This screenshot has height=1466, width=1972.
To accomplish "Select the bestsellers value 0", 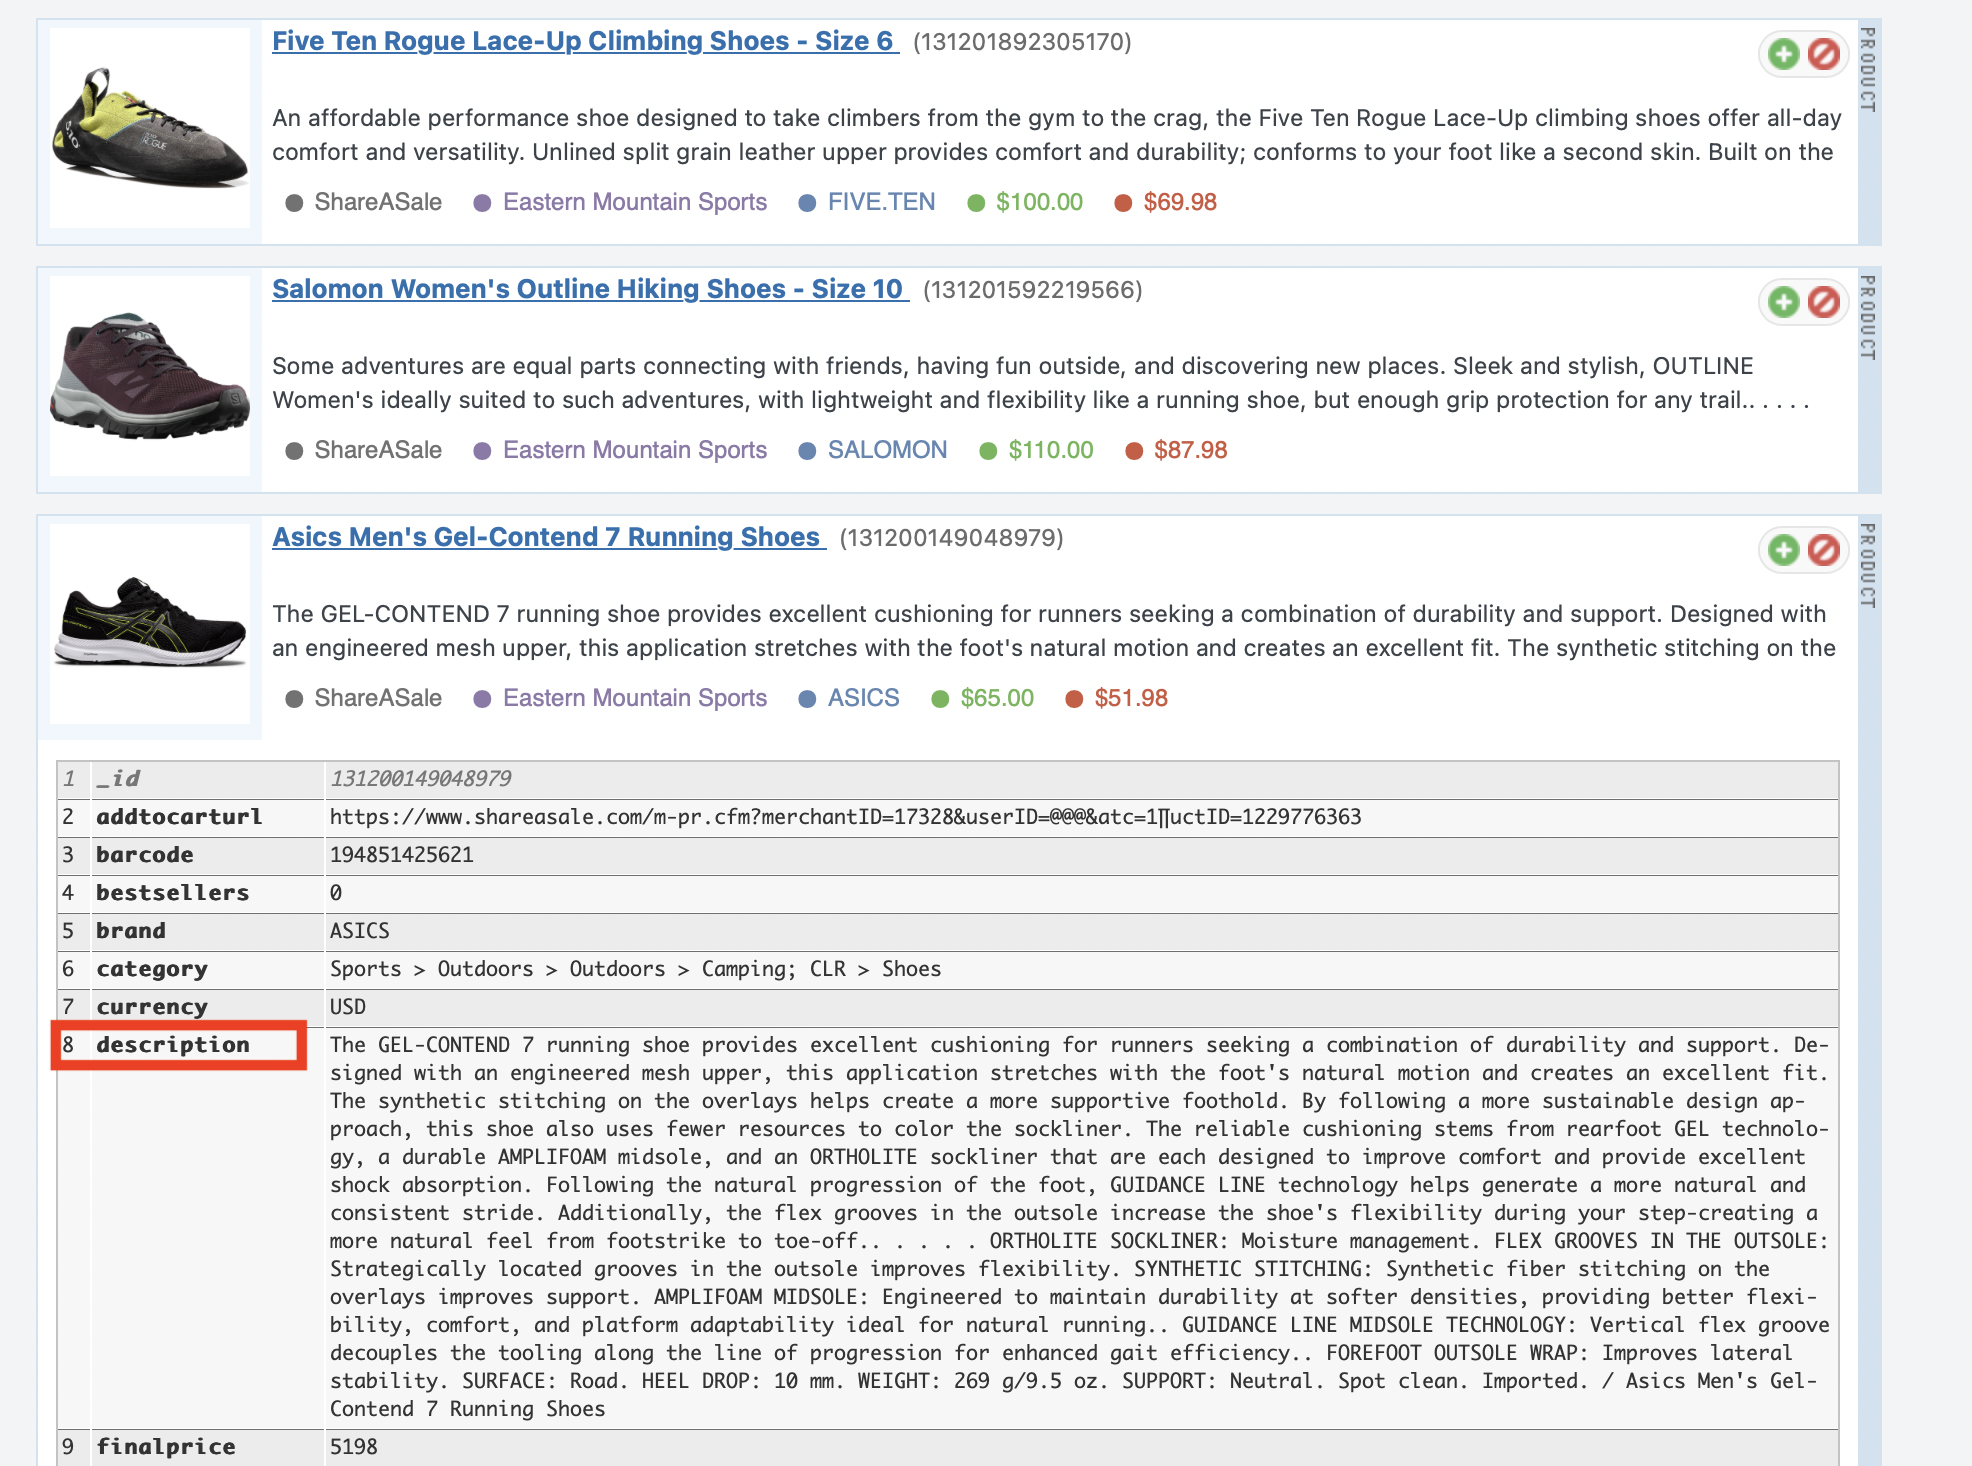I will pyautogui.click(x=336, y=893).
